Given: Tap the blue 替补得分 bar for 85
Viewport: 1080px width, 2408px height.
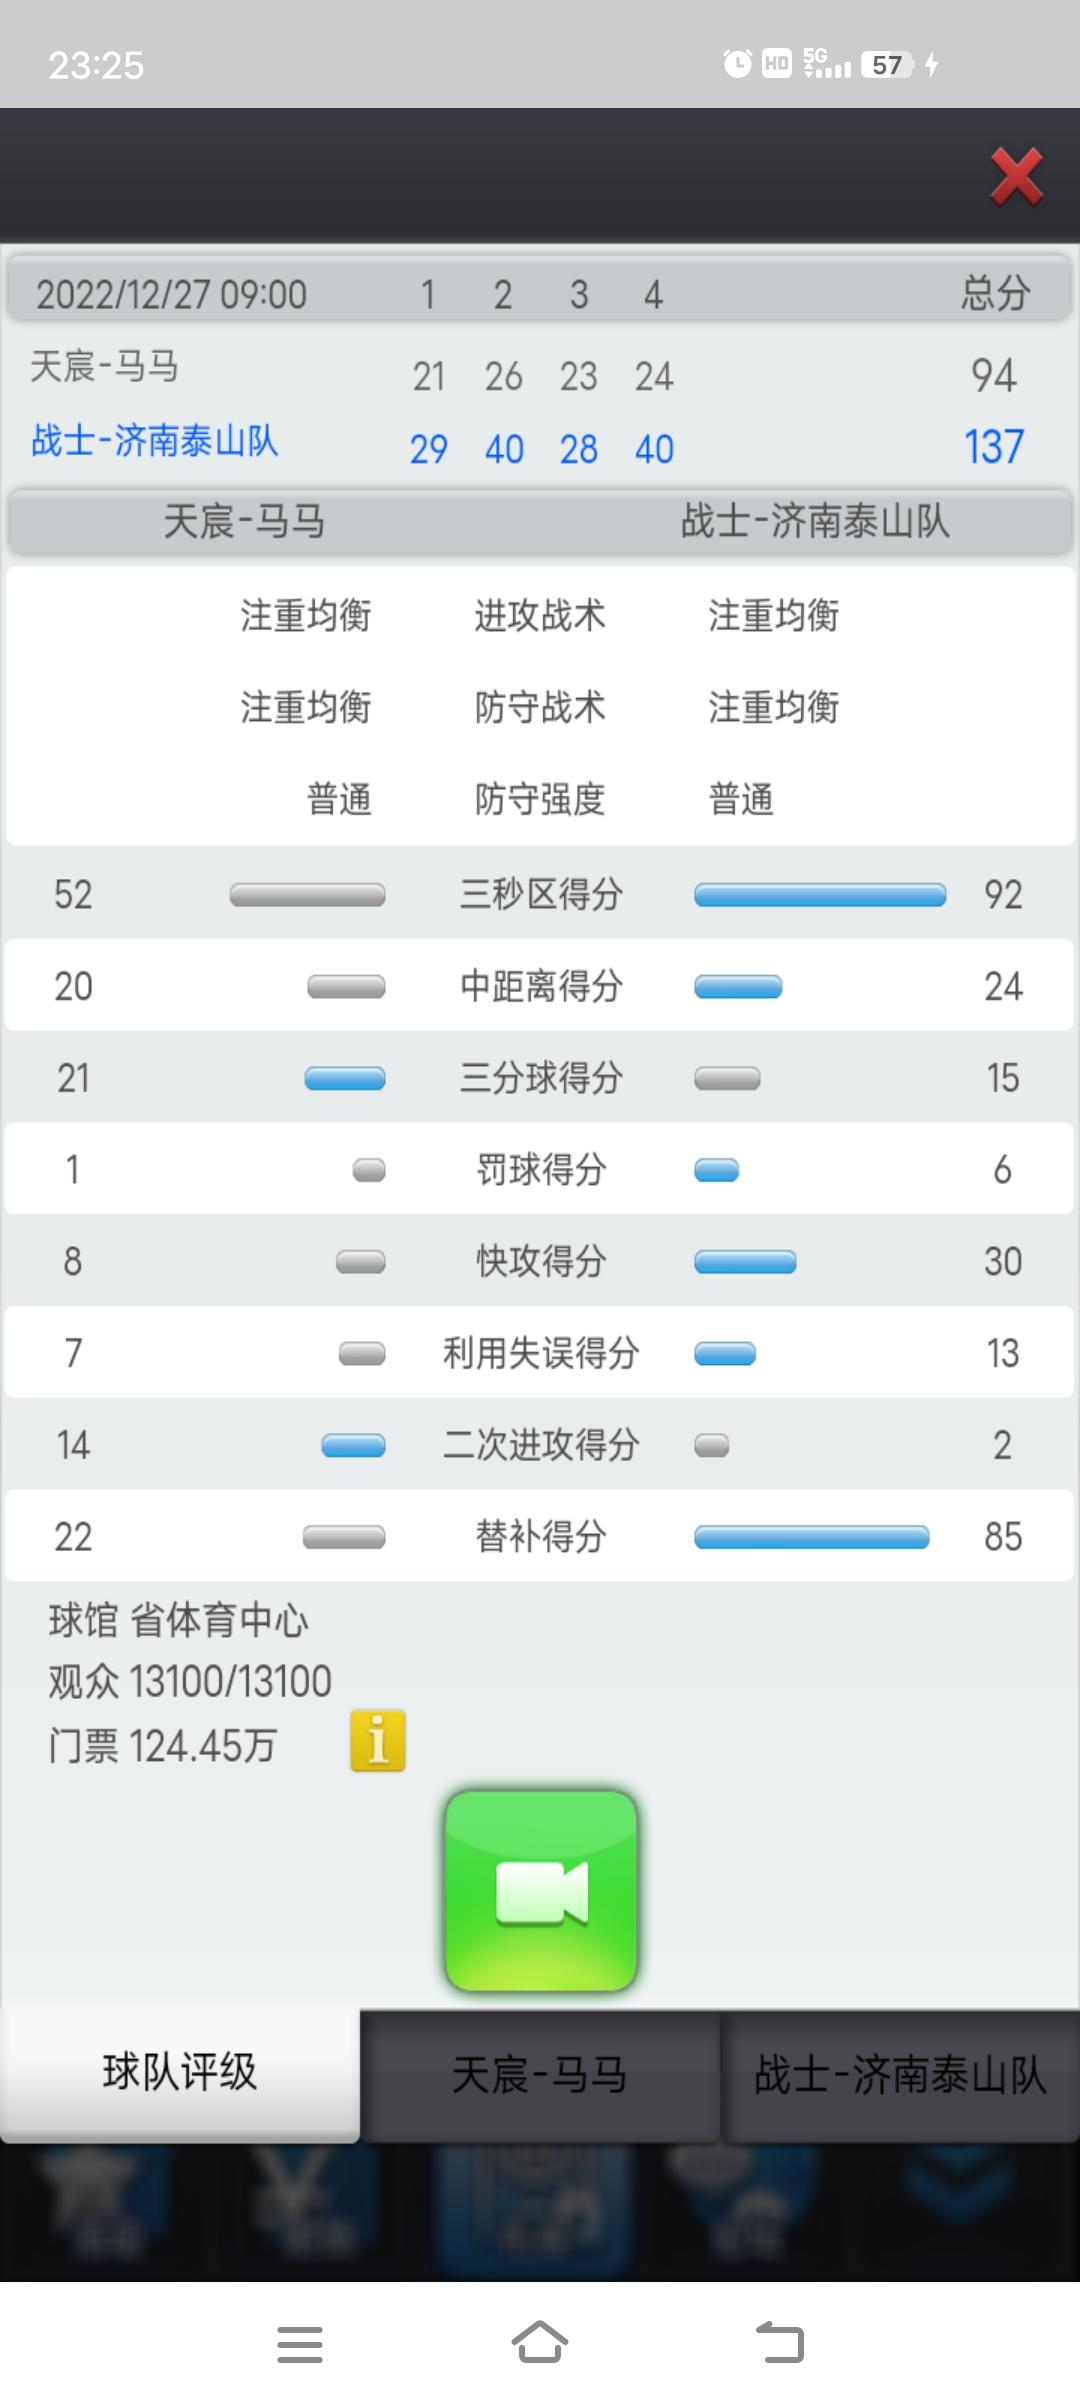Looking at the screenshot, I should pyautogui.click(x=812, y=1537).
